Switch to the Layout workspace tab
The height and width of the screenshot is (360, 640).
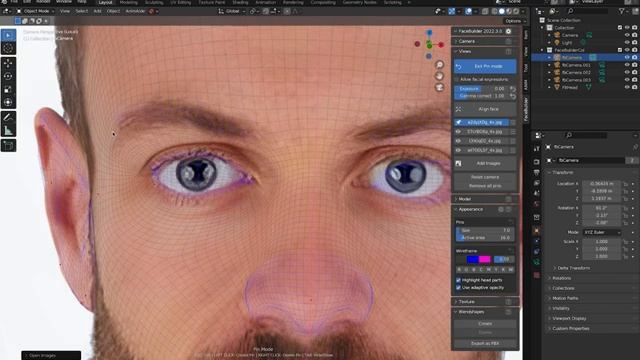click(105, 2)
